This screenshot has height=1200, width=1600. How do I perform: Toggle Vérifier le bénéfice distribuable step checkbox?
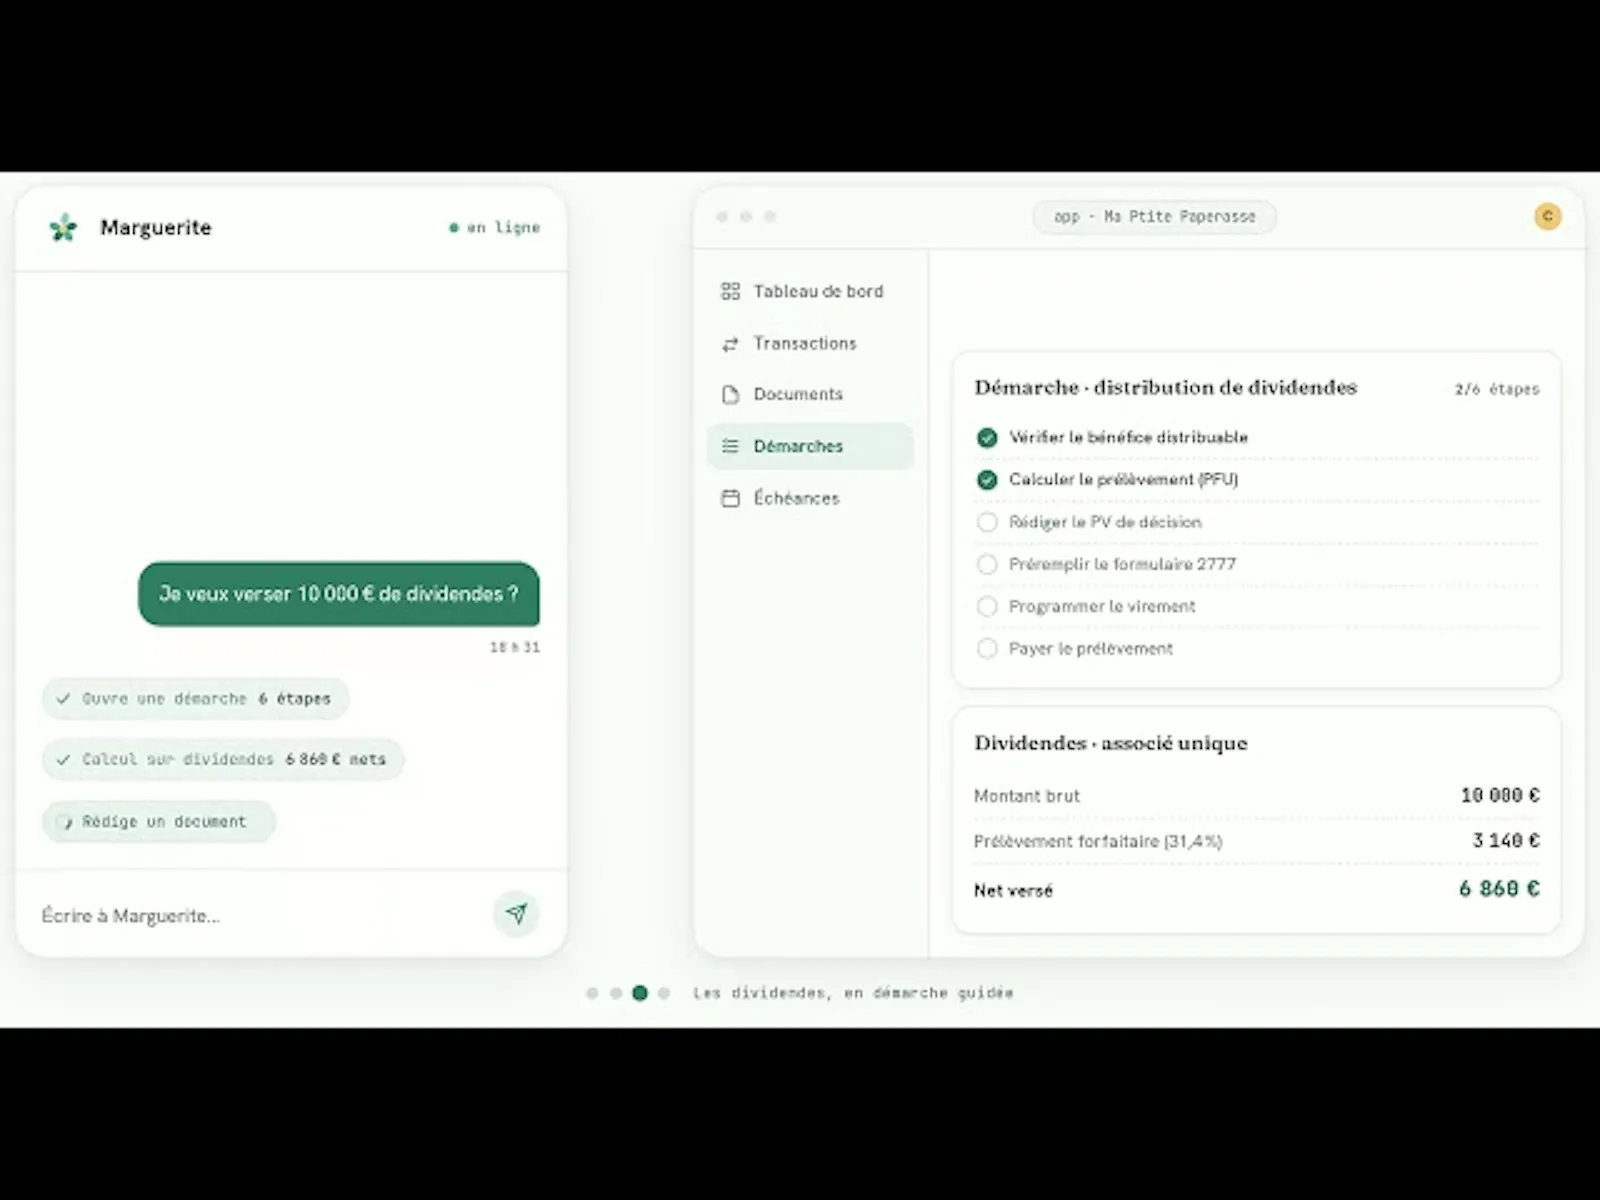pyautogui.click(x=987, y=437)
